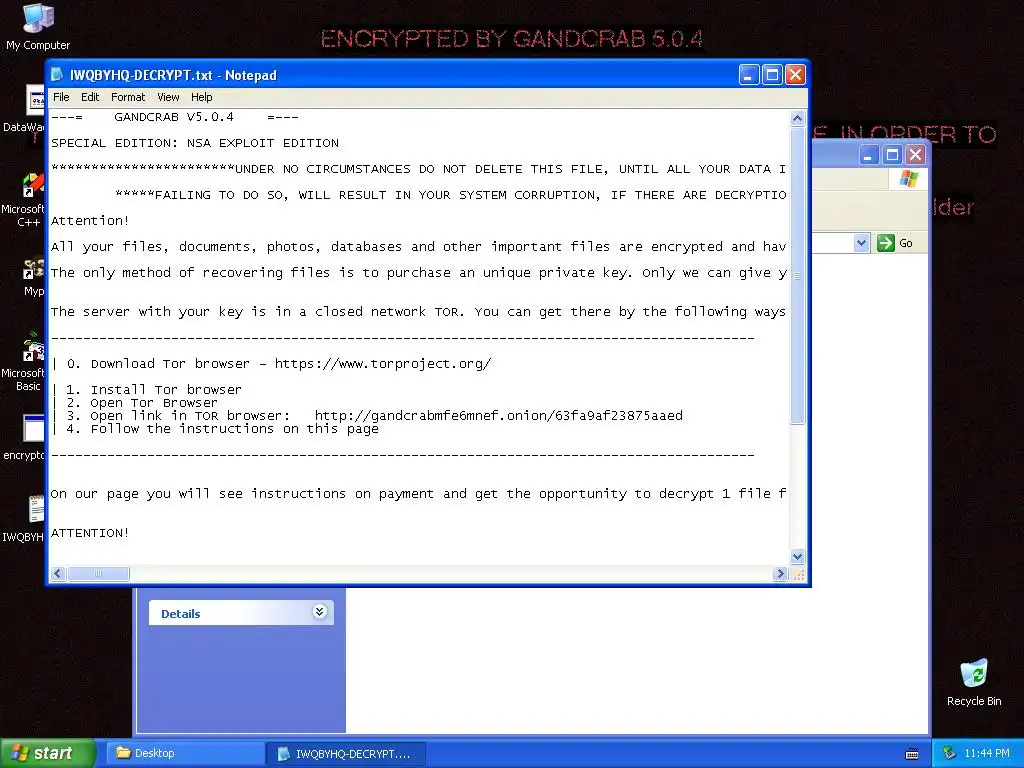Open the Notepad Edit menu

pos(90,97)
